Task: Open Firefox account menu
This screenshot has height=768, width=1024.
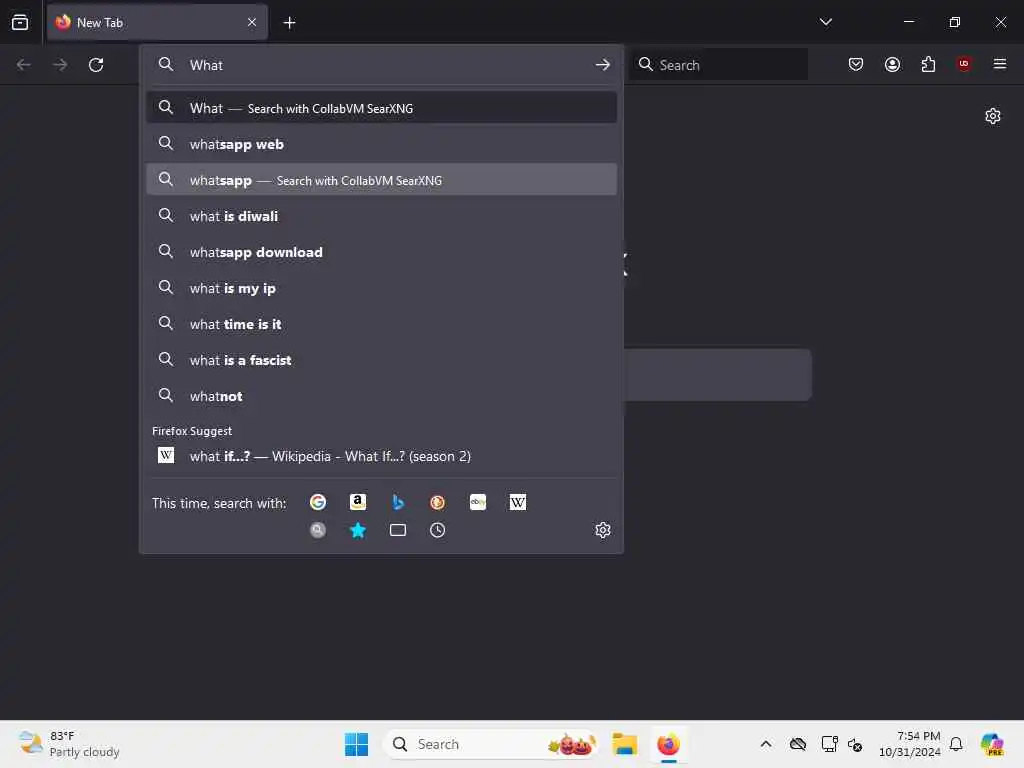Action: click(892, 64)
